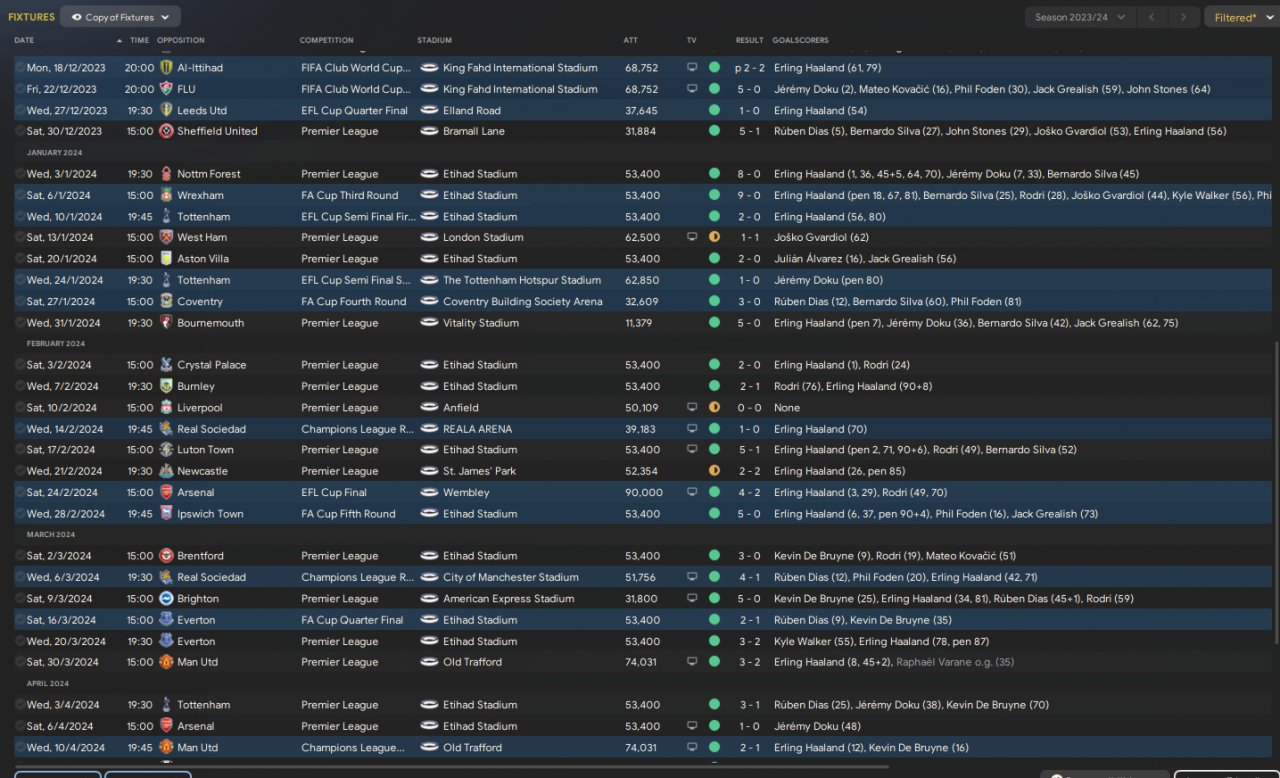The image size is (1280, 778).
Task: Click the Newcastle club badge
Action: (166, 471)
